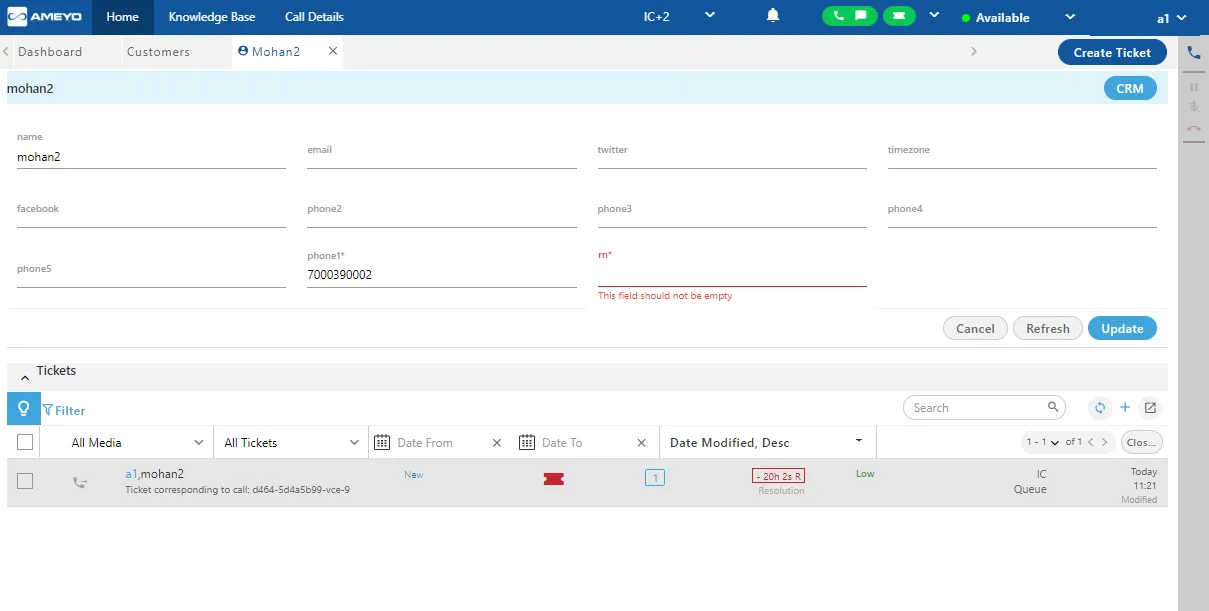Click the lightbulb icon beside Filter
This screenshot has width=1209, height=611.
[x=24, y=409]
